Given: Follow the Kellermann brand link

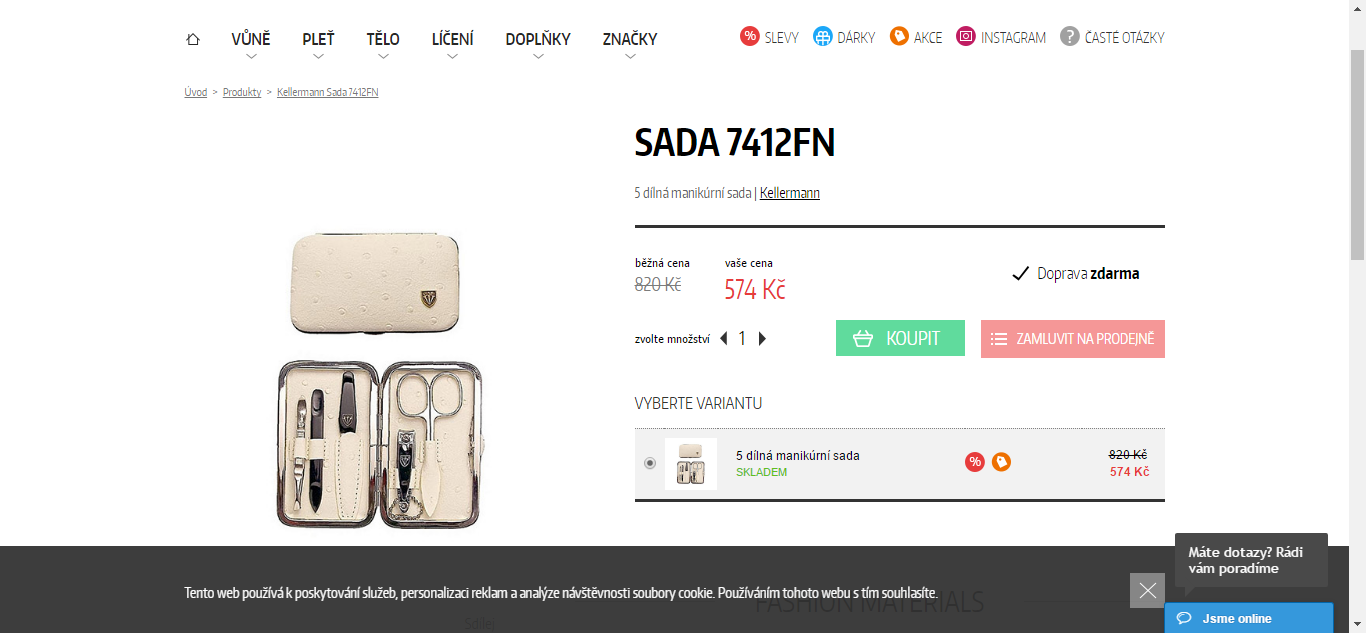Looking at the screenshot, I should (x=790, y=193).
